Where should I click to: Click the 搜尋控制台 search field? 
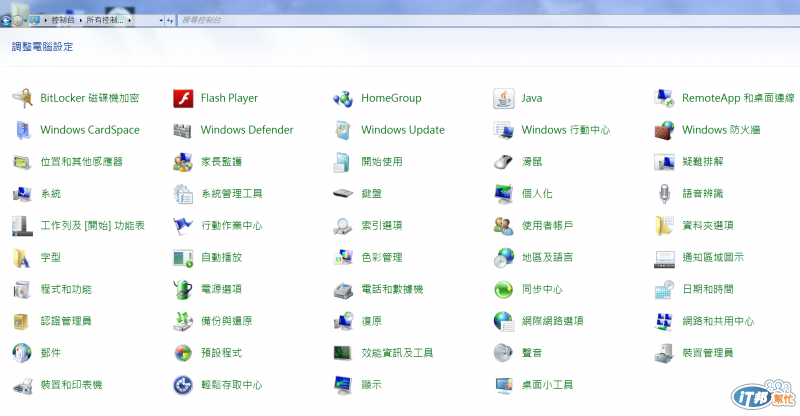[x=489, y=20]
